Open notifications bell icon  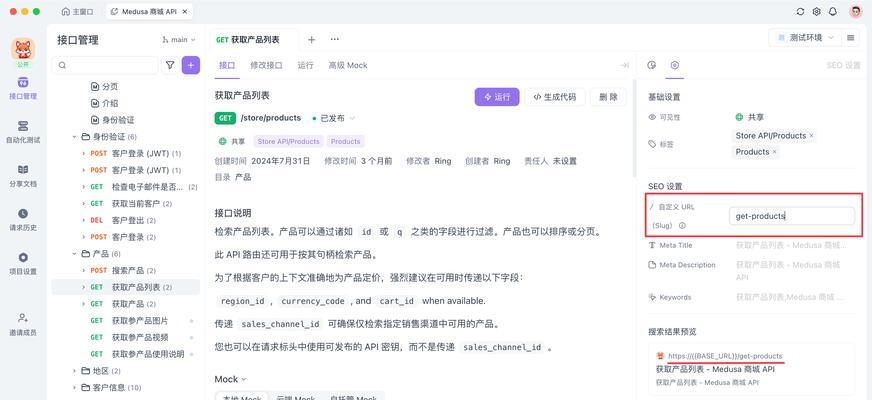pyautogui.click(x=833, y=11)
